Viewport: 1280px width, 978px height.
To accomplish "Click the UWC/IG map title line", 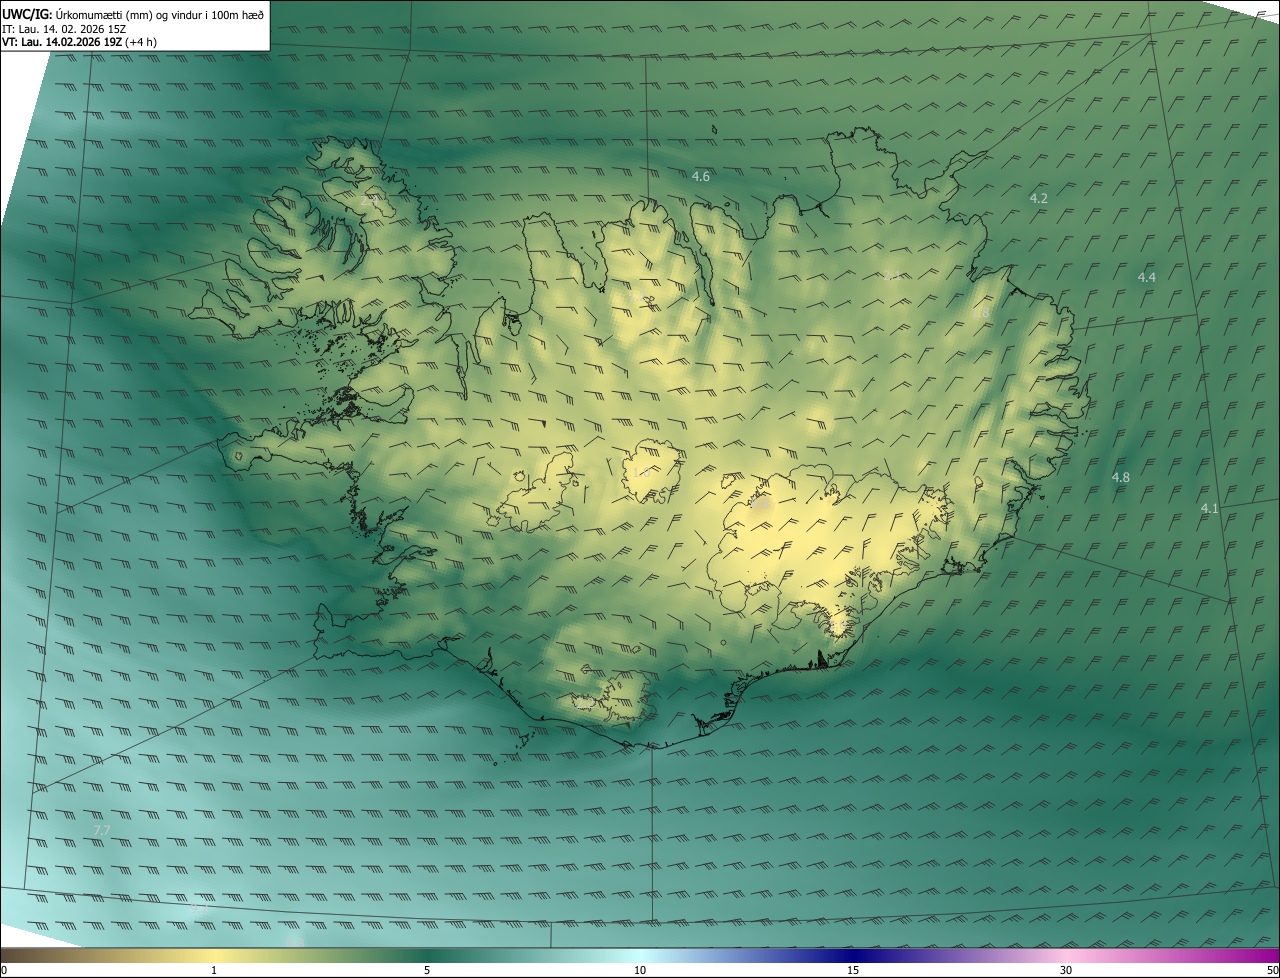I will coord(133,14).
